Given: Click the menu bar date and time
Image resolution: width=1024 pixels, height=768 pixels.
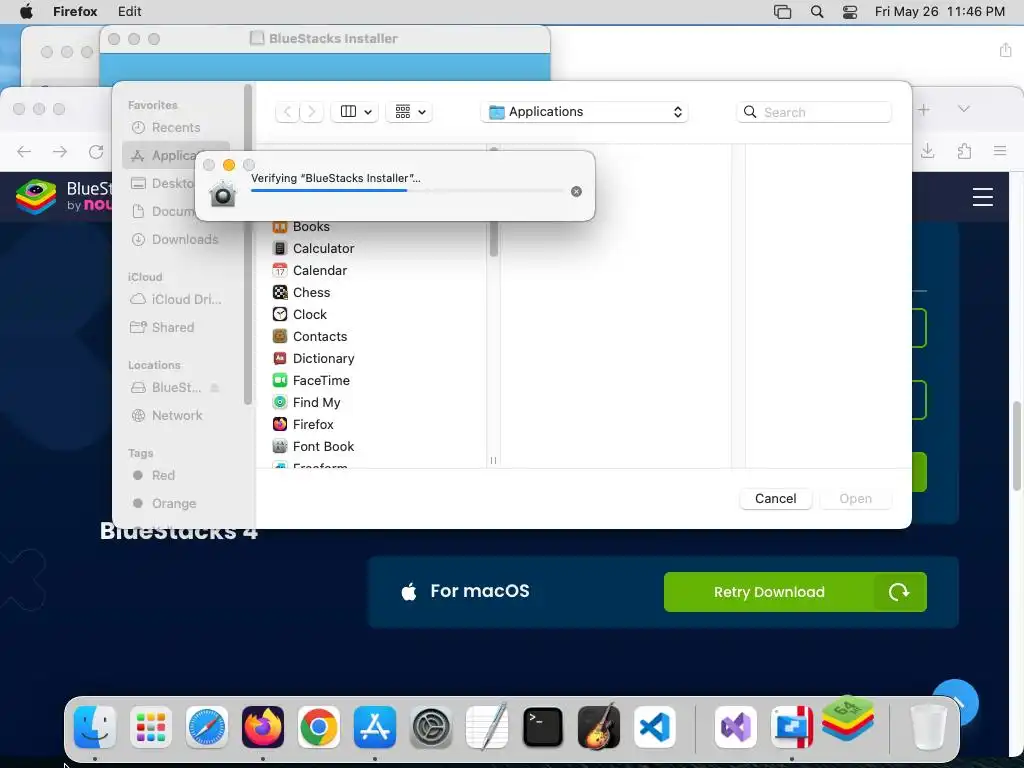Looking at the screenshot, I should 939,12.
